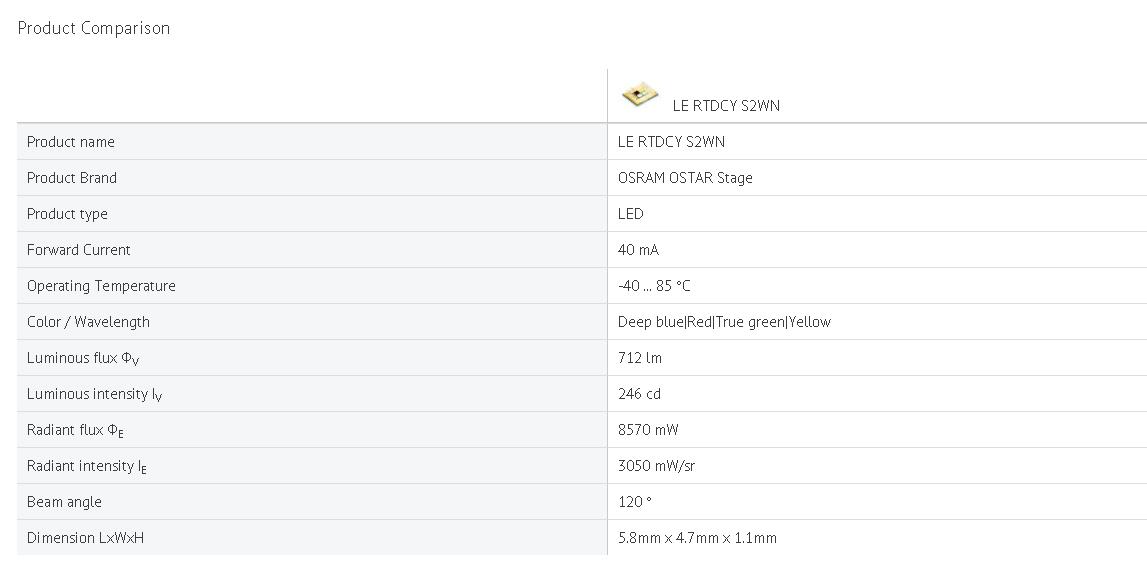Click the 5.8mm x 4.7mm x 1.1mm dimension
1147x571 pixels.
click(x=697, y=538)
